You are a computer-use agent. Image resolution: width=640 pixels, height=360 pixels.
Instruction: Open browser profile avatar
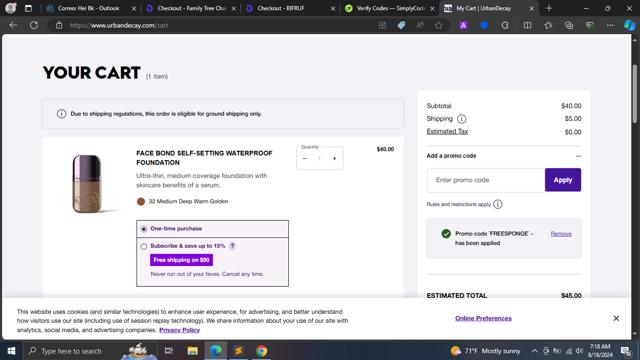[x=11, y=8]
